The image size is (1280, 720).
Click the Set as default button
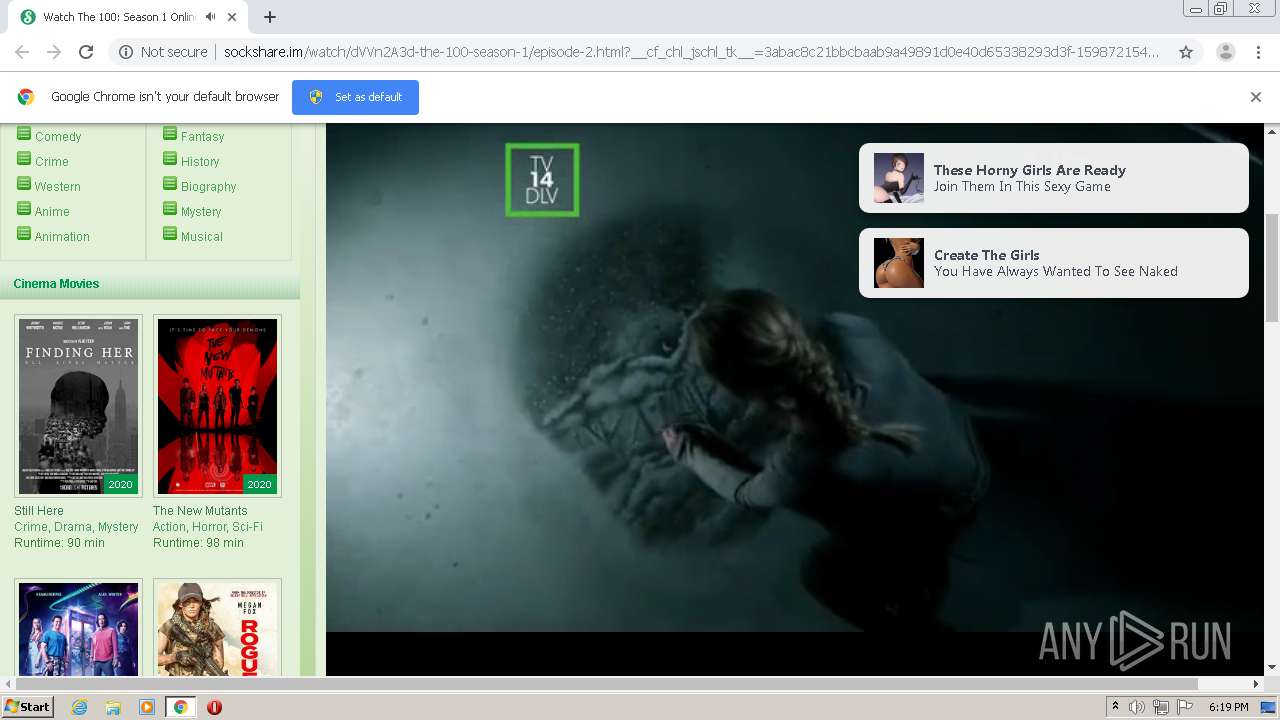coord(355,97)
